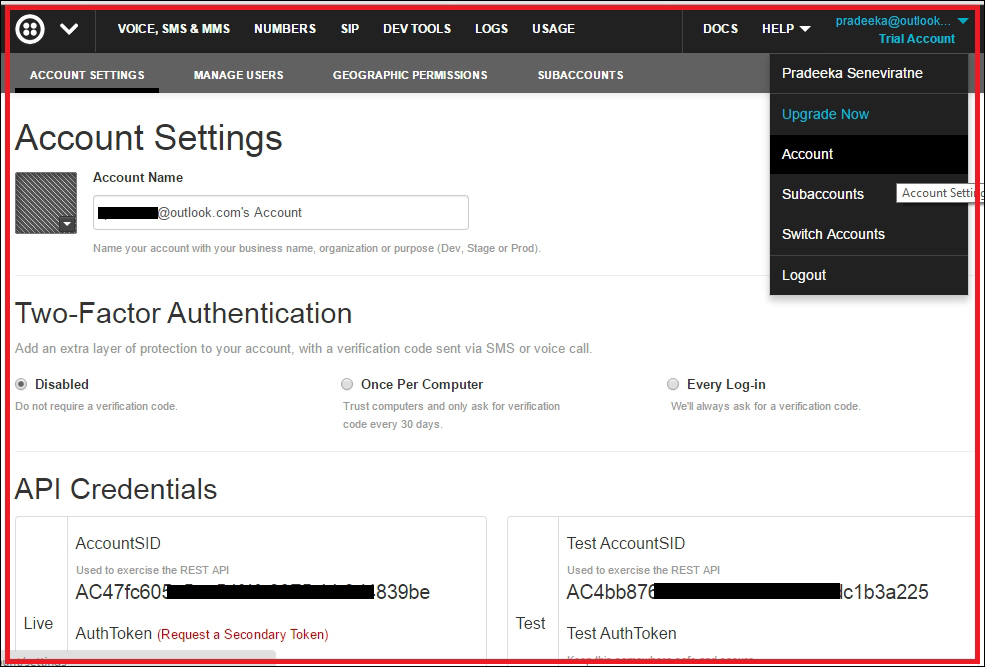Collapse the pradeeka@outlook account dropdown

(x=902, y=21)
